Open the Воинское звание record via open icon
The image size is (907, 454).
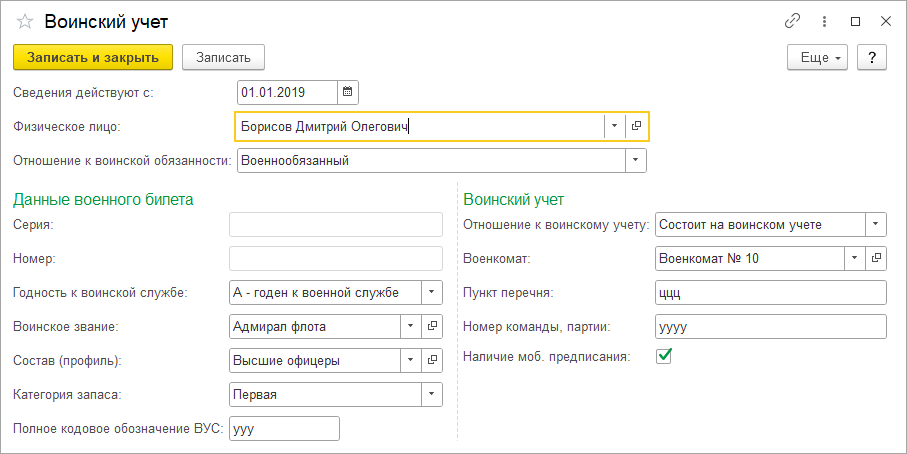(433, 326)
